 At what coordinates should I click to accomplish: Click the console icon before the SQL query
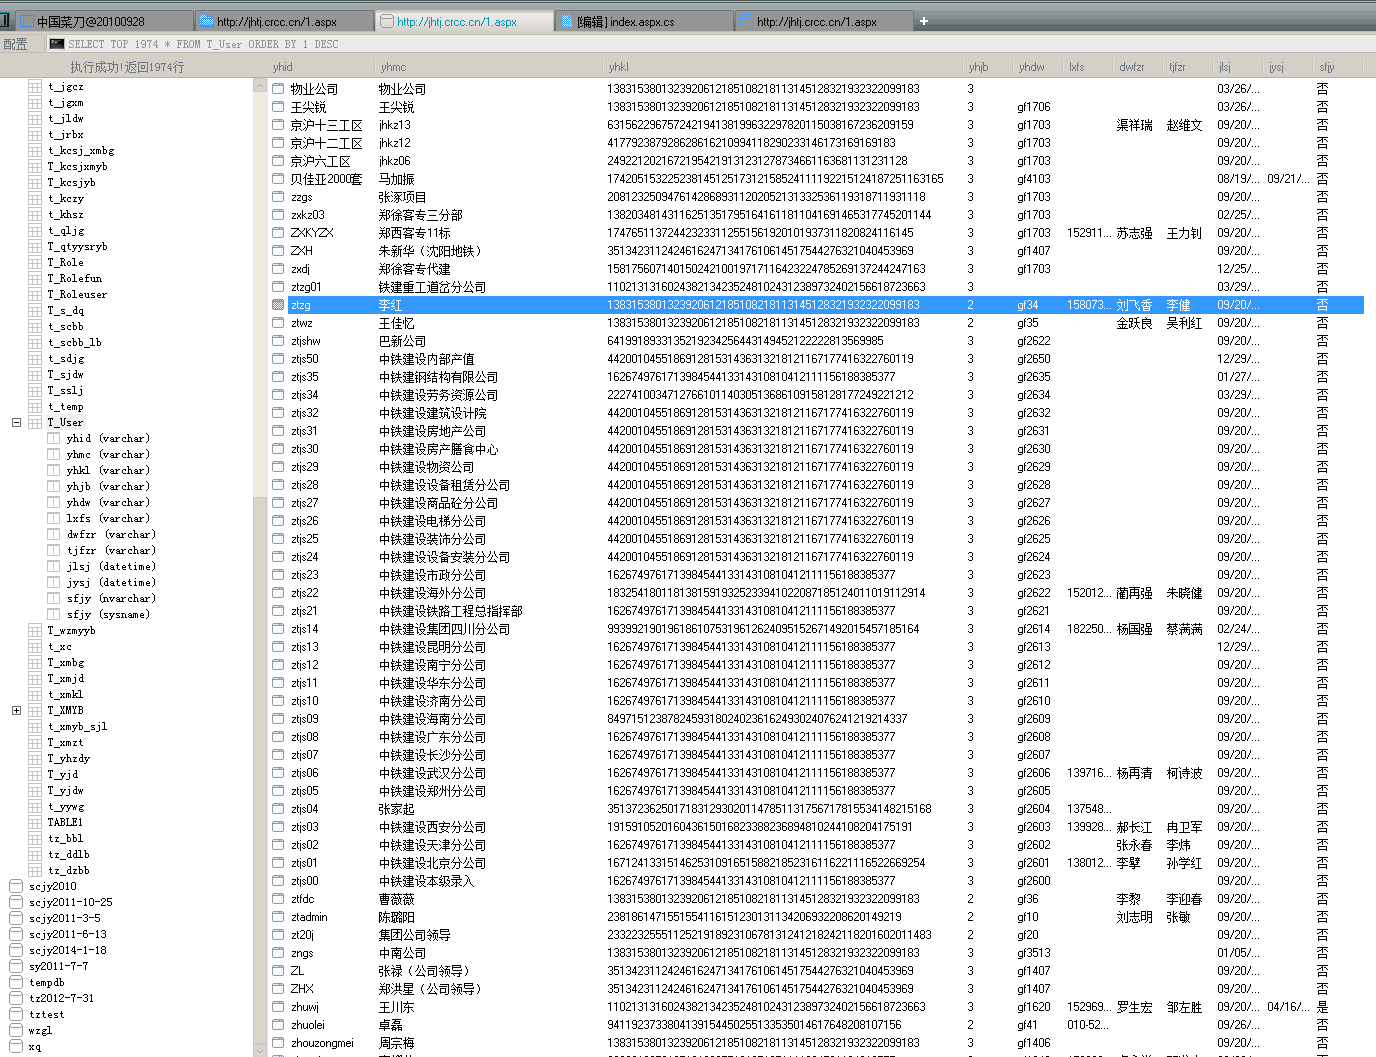coord(57,44)
